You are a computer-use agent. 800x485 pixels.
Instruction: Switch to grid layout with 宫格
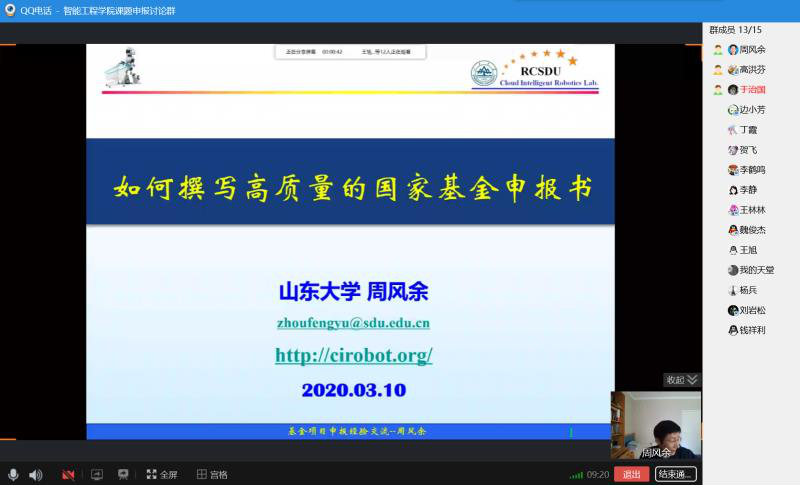pos(212,474)
